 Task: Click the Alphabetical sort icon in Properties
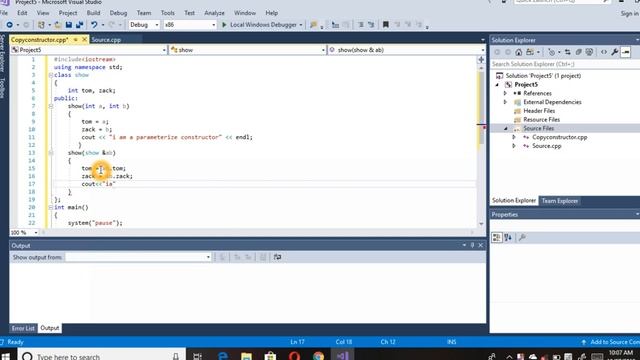click(508, 238)
